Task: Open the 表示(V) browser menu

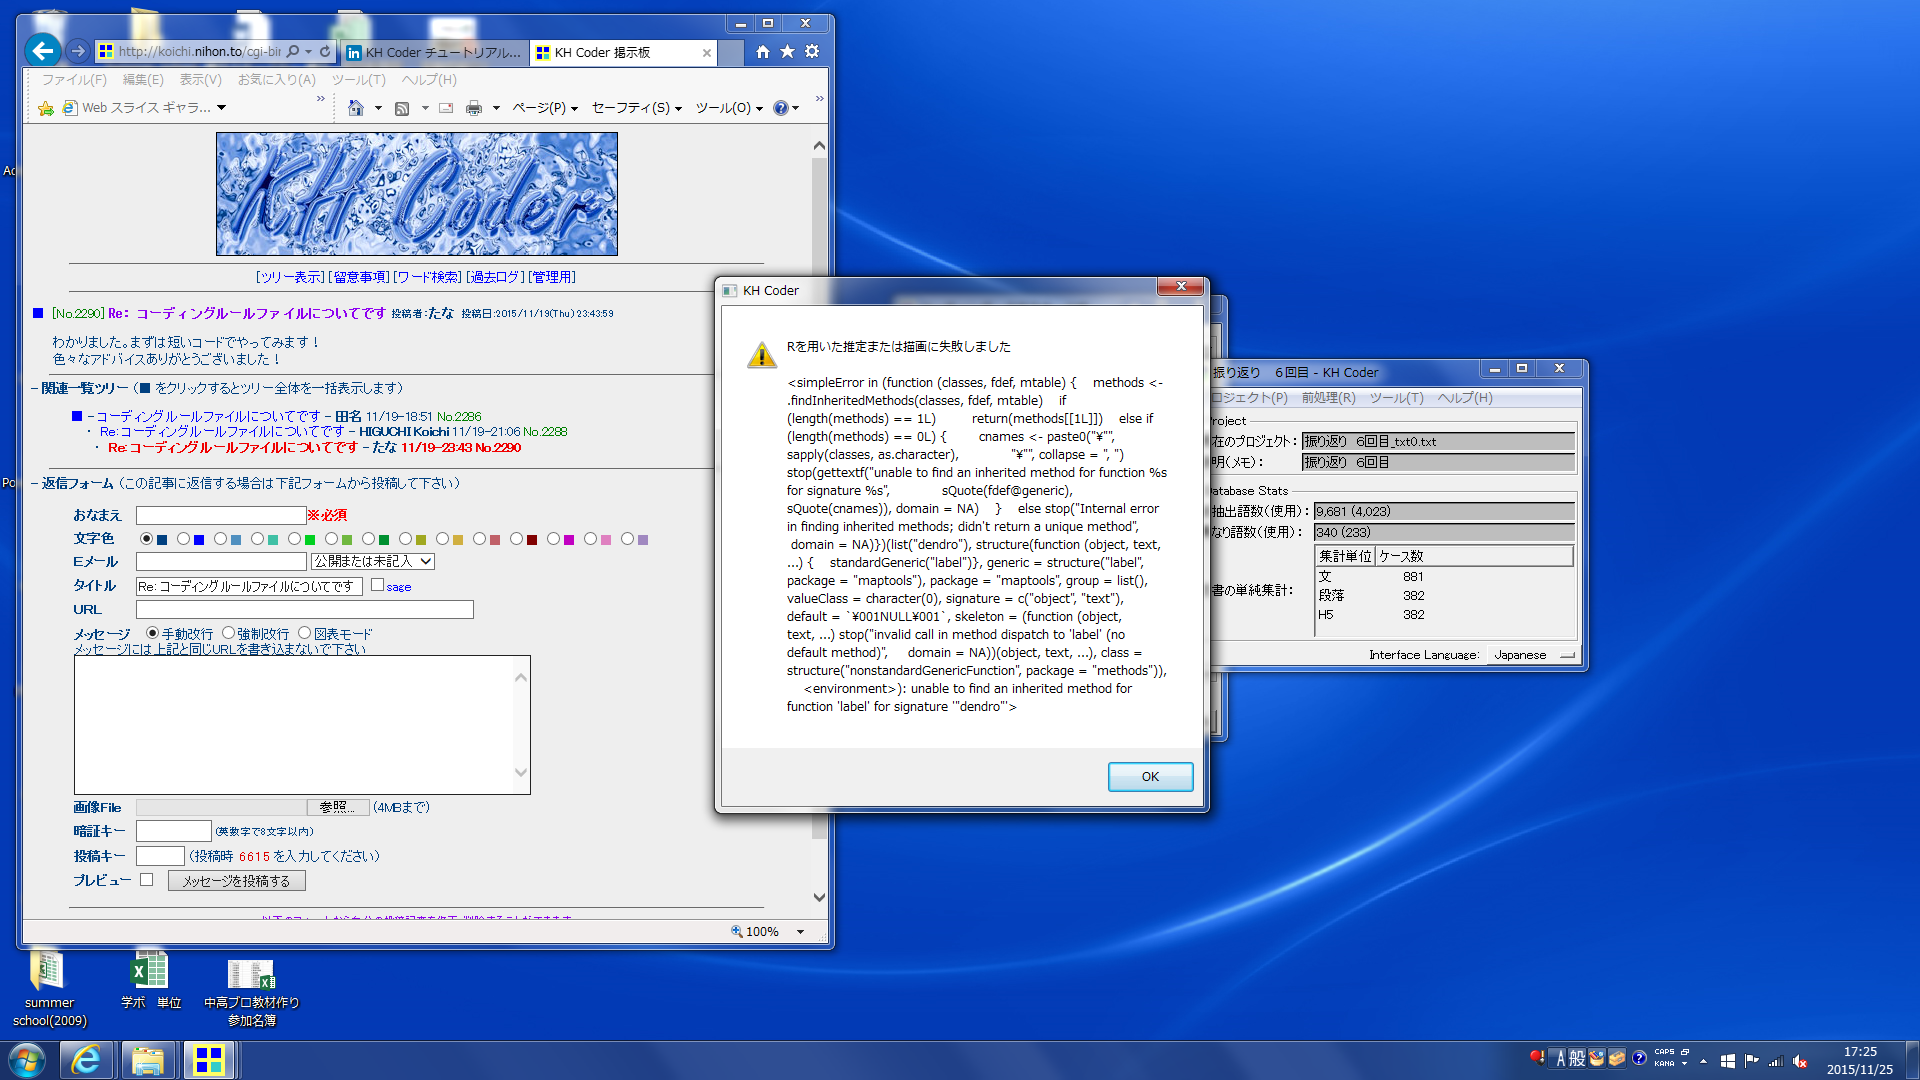Action: pyautogui.click(x=200, y=80)
